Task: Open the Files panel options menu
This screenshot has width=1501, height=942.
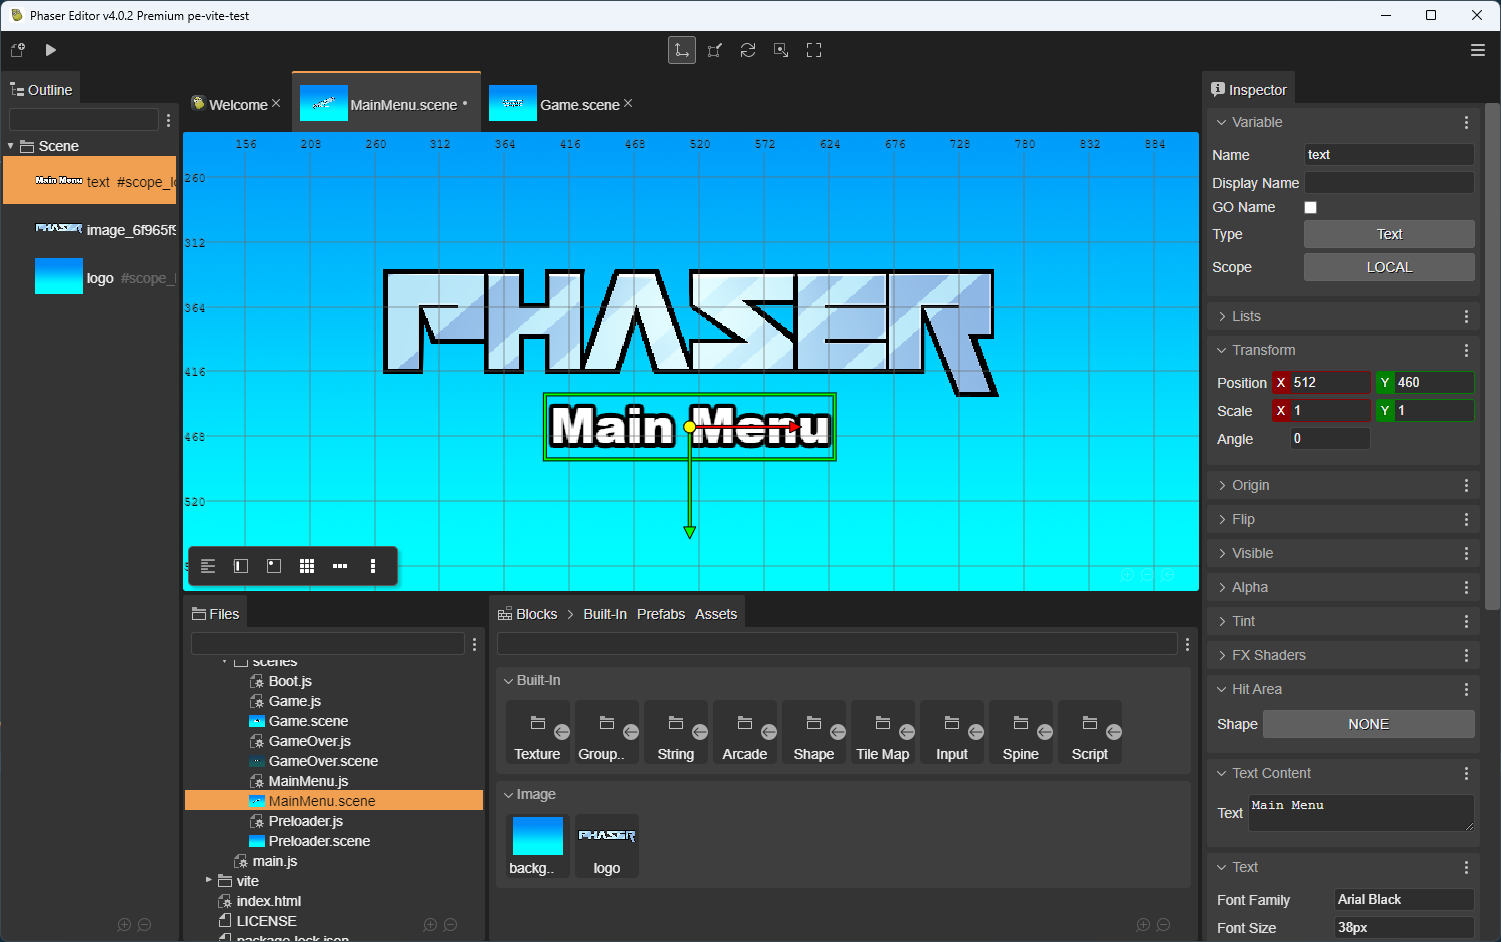Action: (x=475, y=644)
